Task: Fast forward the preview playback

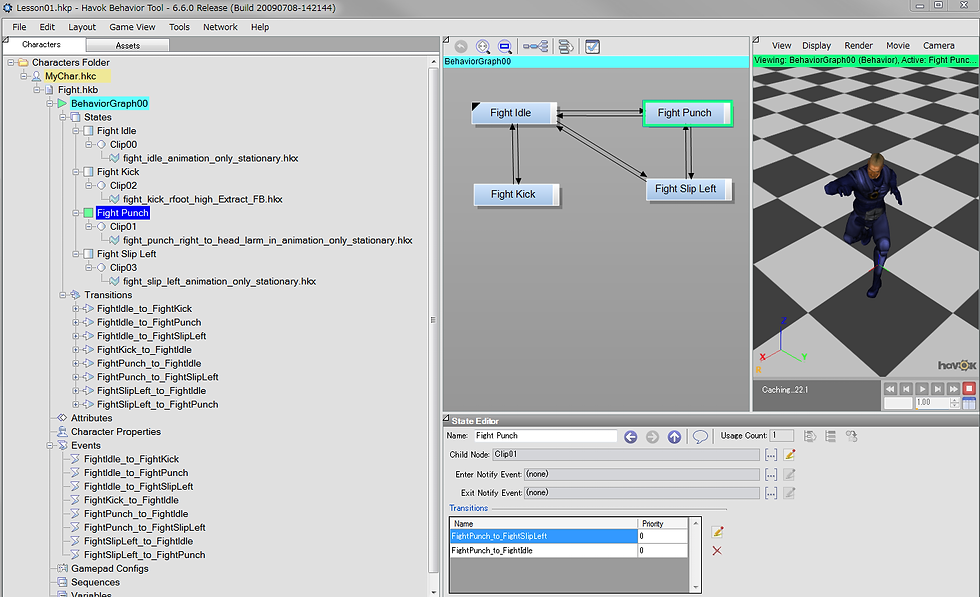Action: pos(953,389)
